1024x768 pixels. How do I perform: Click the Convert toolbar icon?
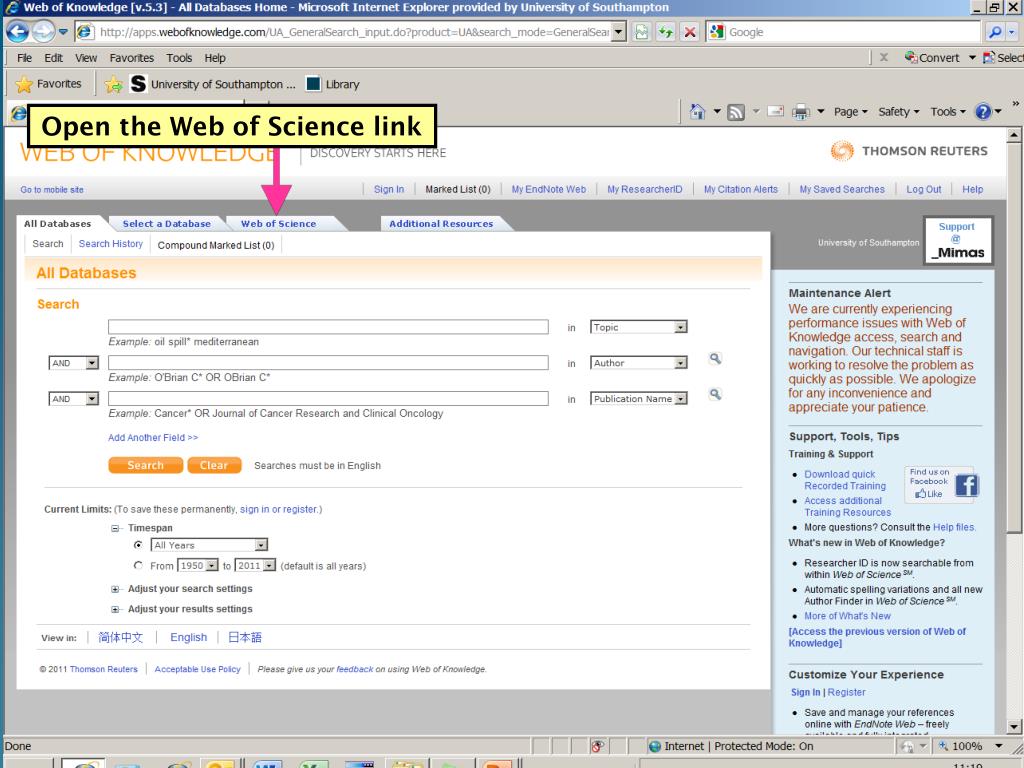[933, 57]
